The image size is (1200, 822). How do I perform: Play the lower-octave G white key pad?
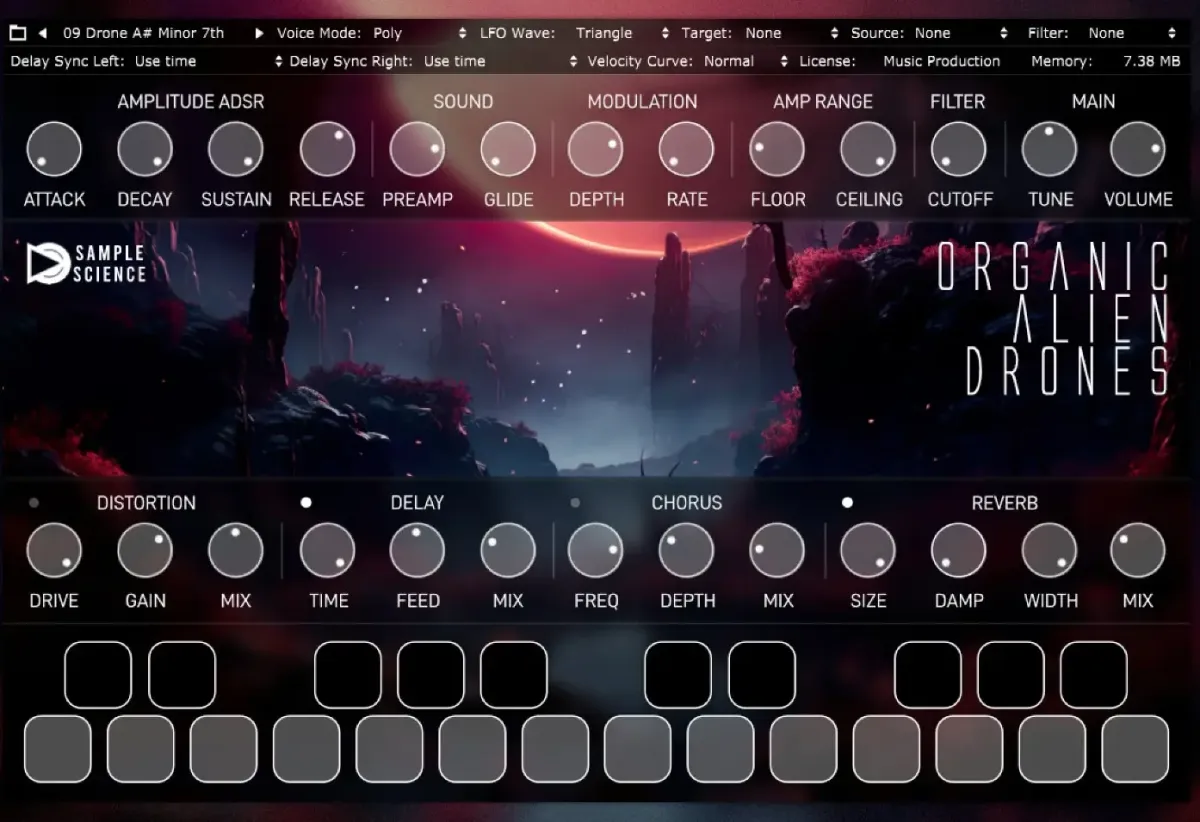coord(389,749)
